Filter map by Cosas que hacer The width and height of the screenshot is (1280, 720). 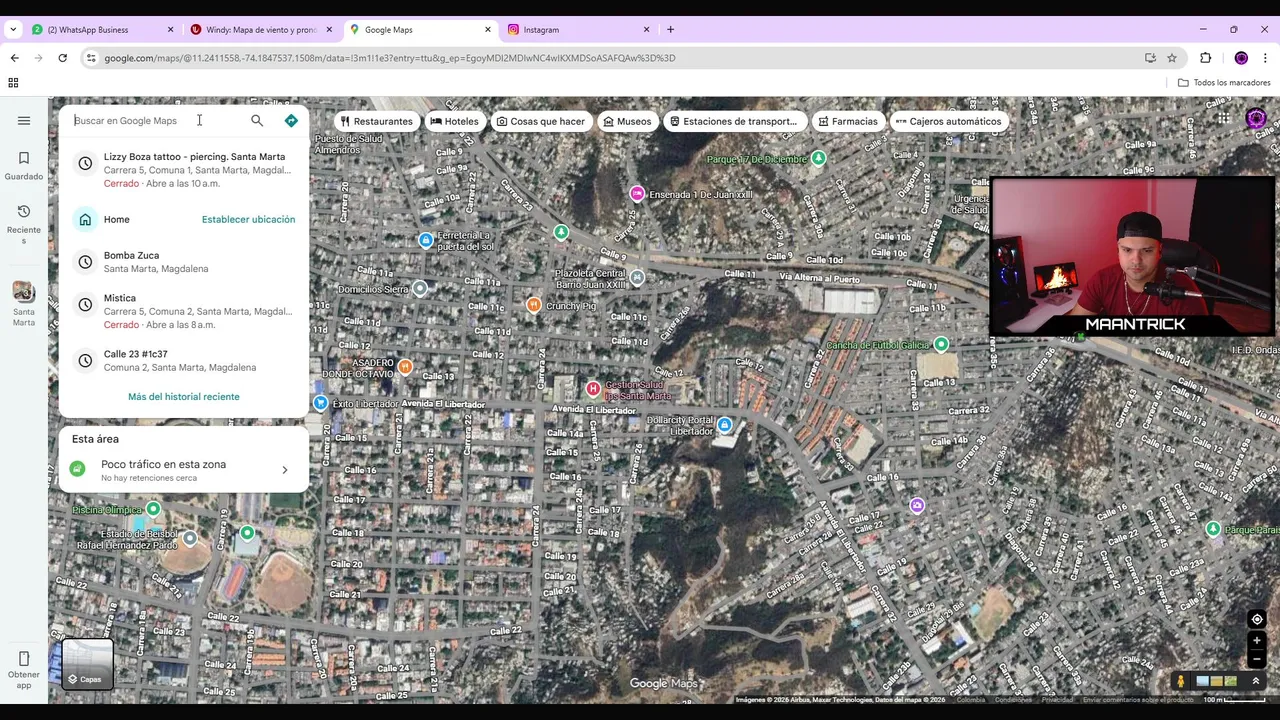541,121
